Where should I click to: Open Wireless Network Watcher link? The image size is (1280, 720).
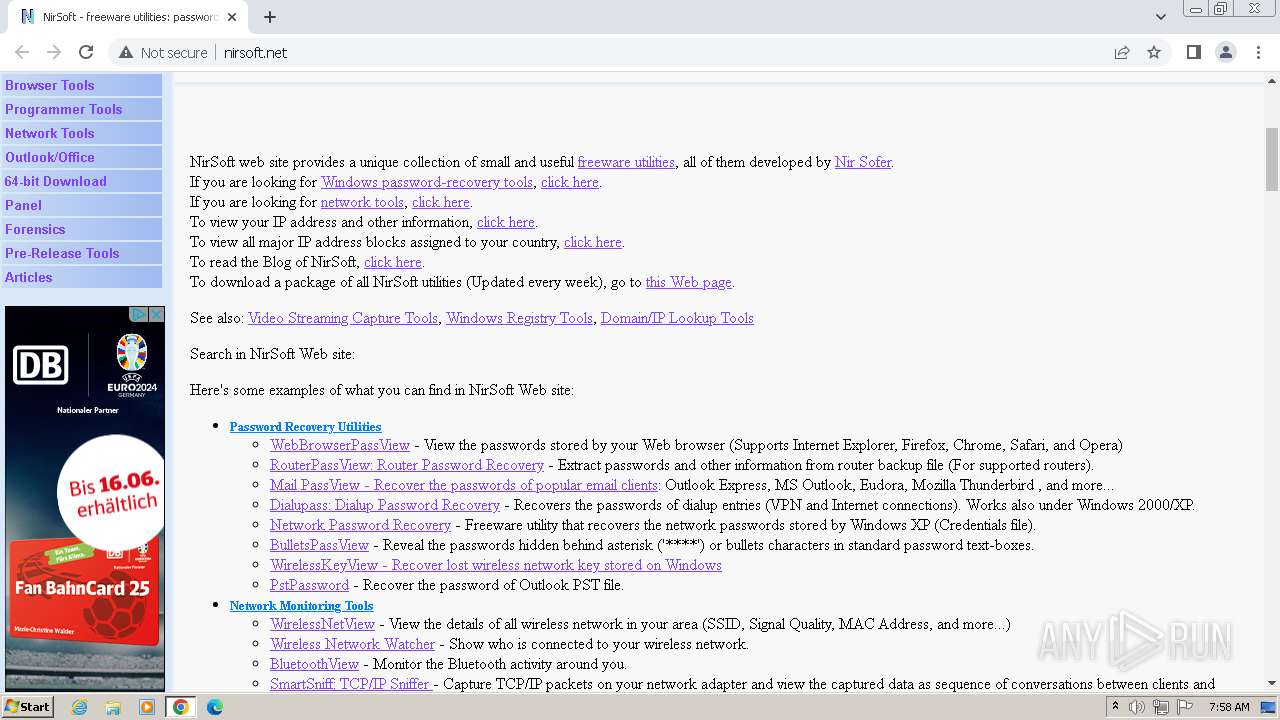click(x=352, y=644)
